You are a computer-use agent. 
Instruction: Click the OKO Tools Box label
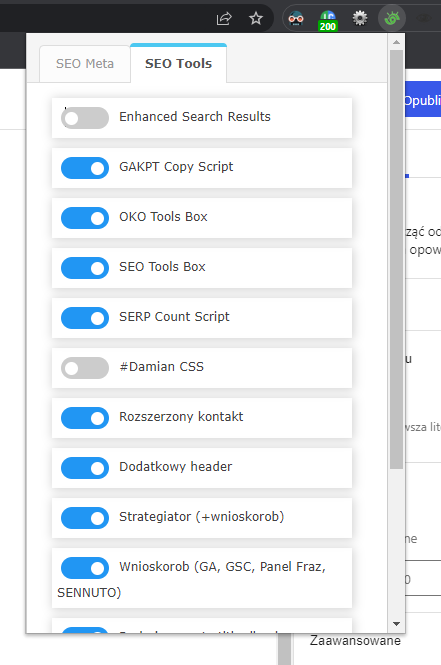(x=163, y=217)
